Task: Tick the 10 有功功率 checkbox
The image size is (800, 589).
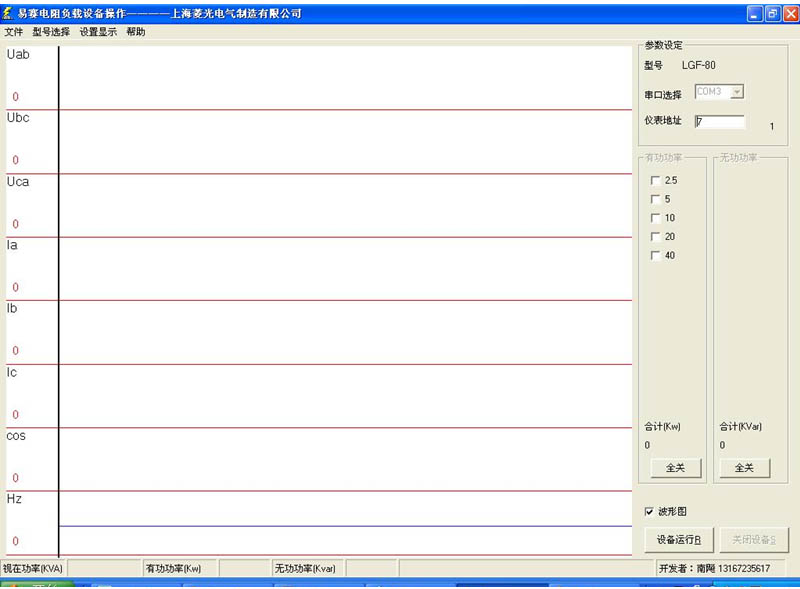Action: (x=656, y=218)
